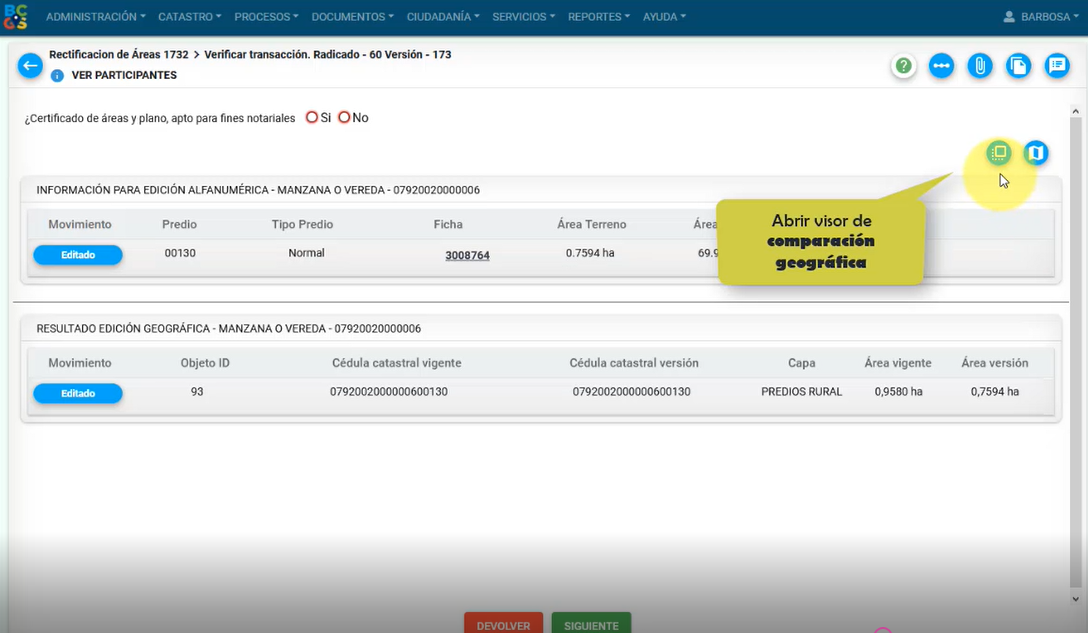Screen dimensions: 1088x633
Task: Select the 'Si' radio button
Action: coord(312,117)
